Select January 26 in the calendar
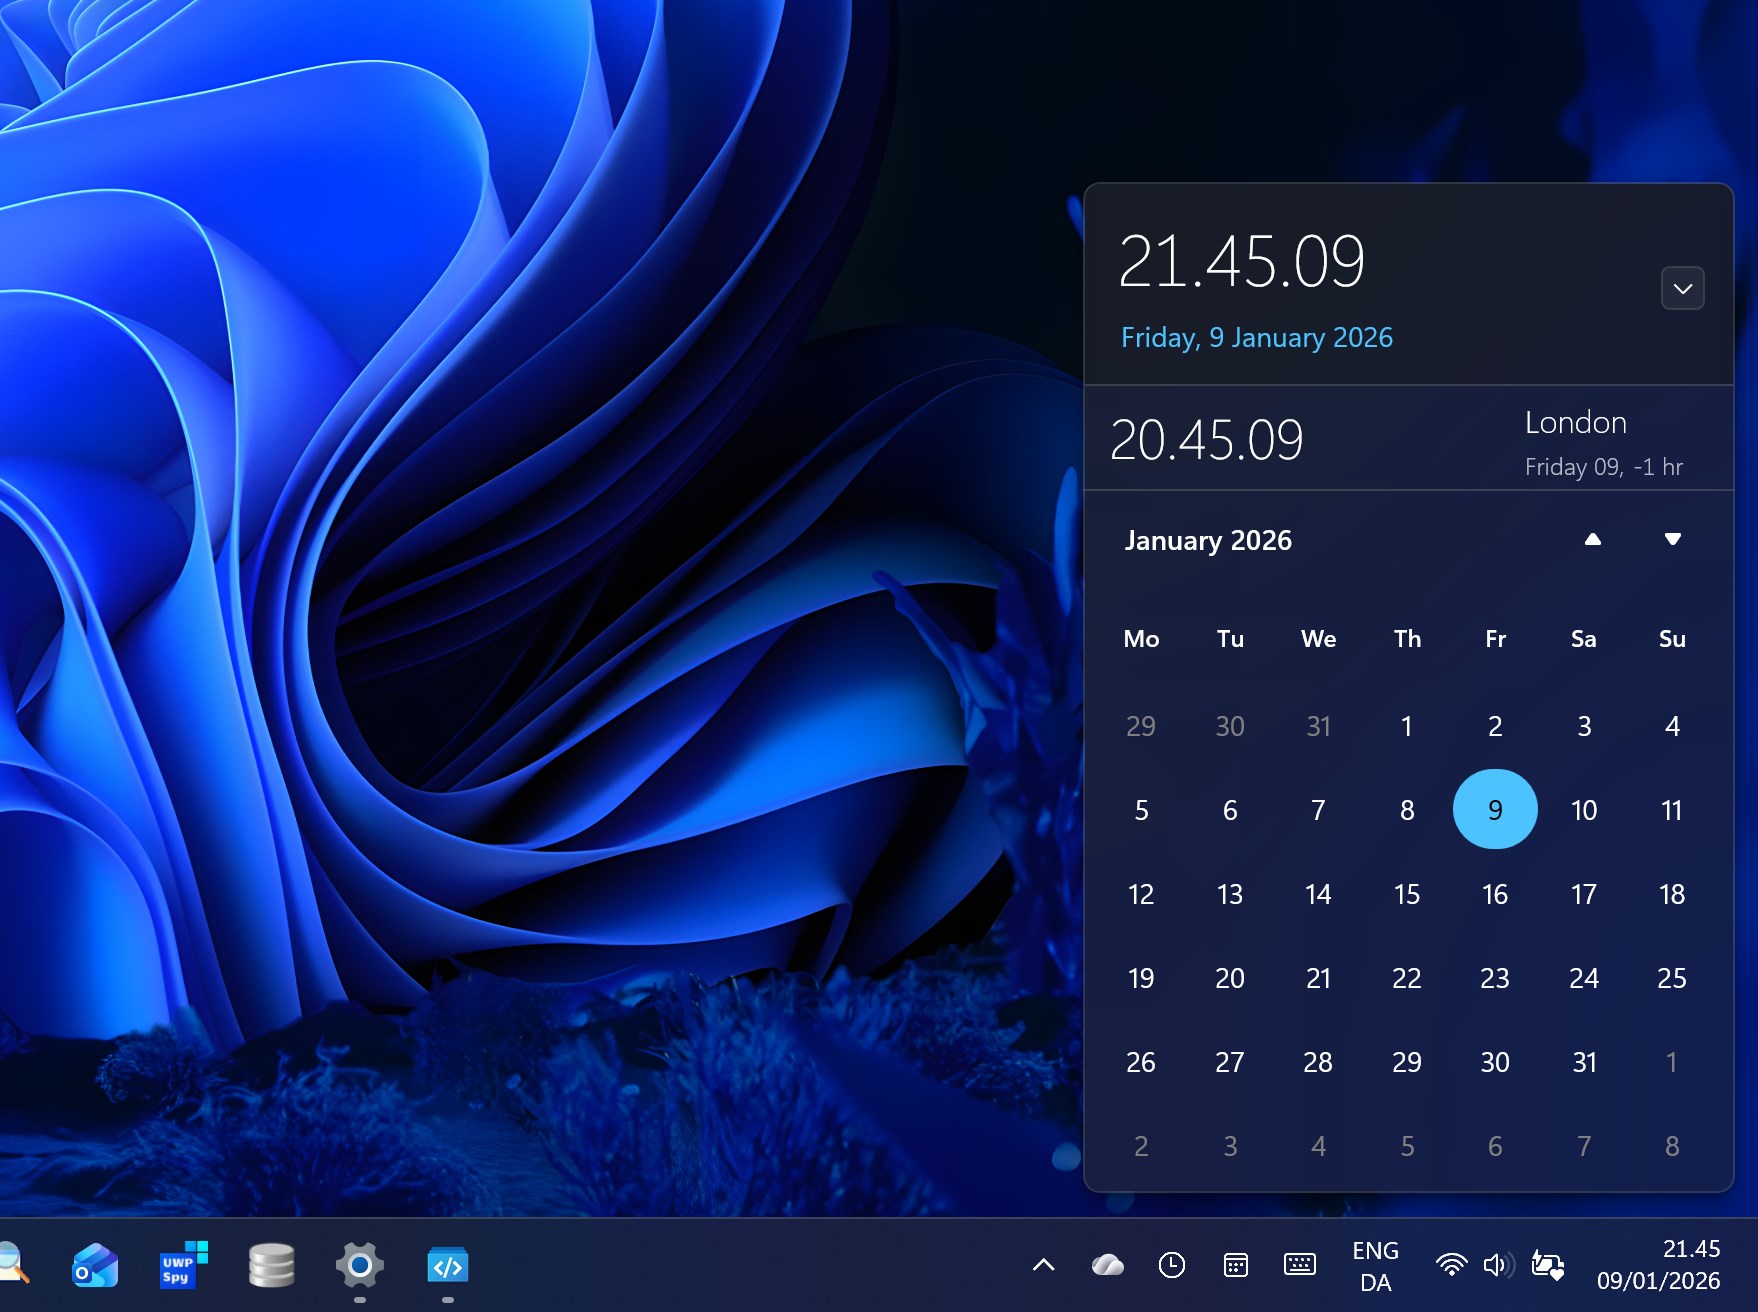Viewport: 1758px width, 1312px height. (1141, 1062)
